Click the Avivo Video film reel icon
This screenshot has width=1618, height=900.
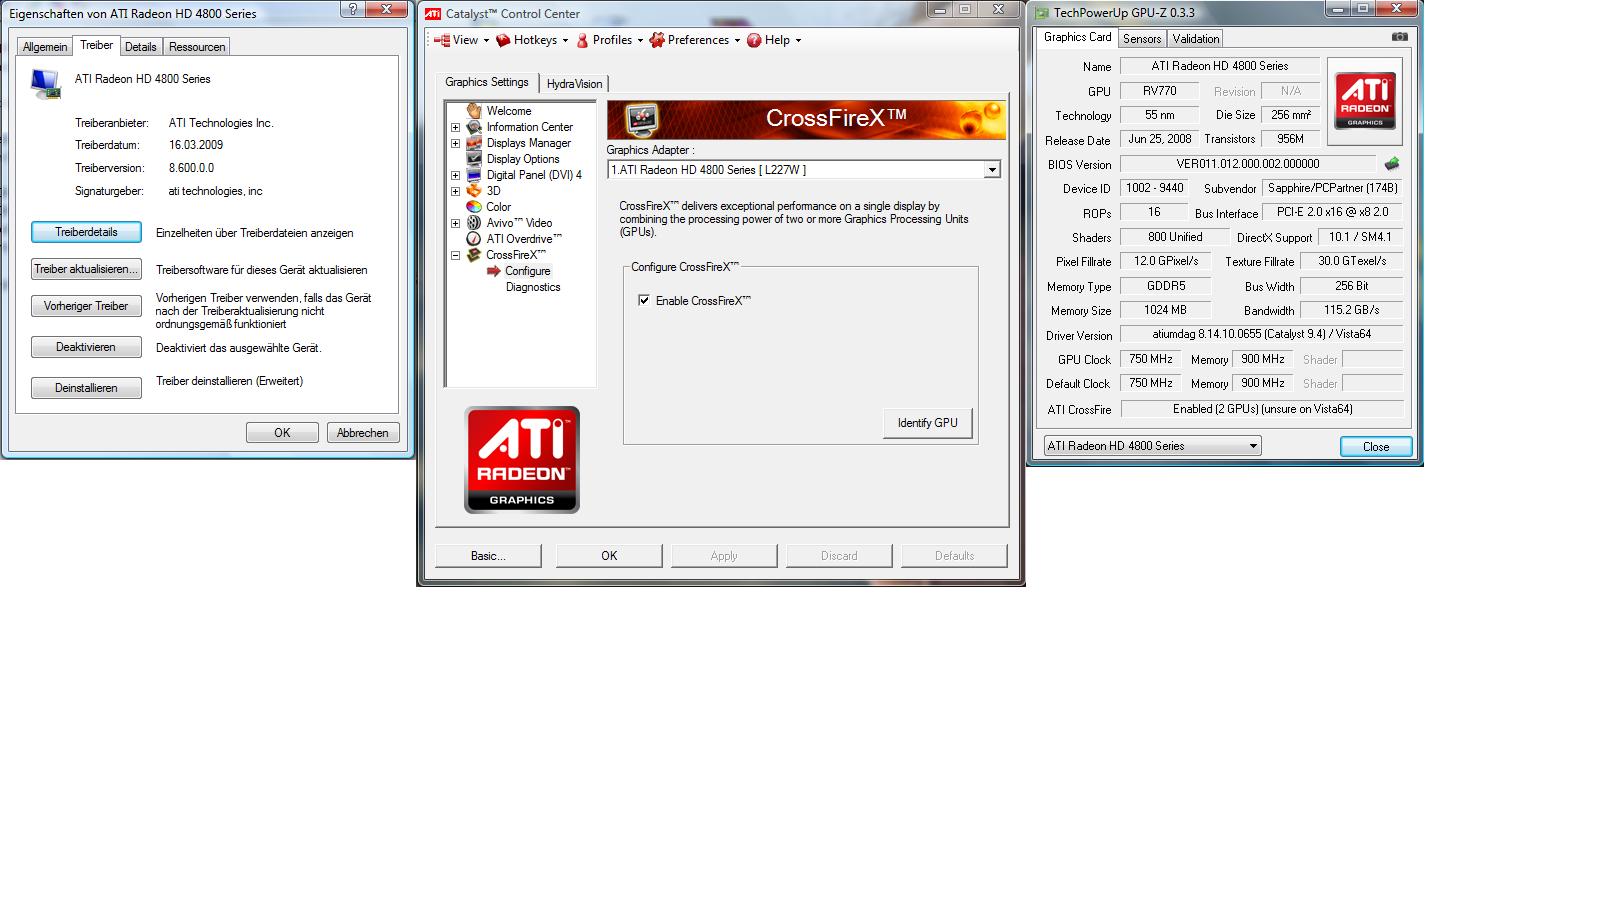[474, 223]
